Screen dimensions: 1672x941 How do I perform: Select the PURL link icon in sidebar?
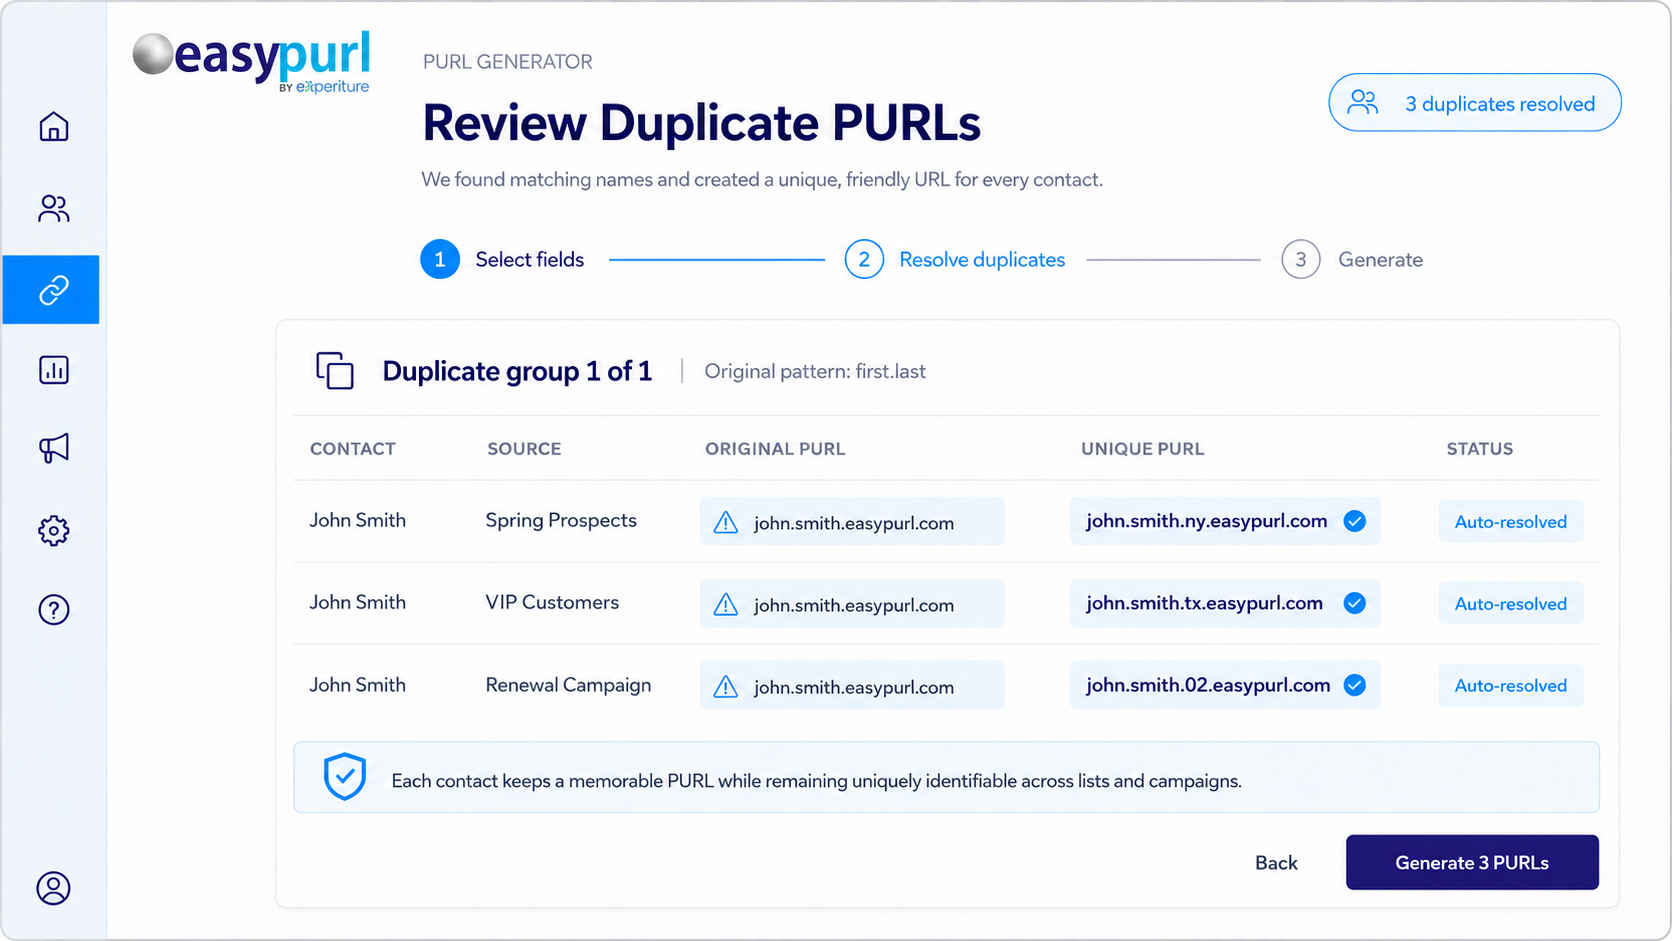tap(51, 290)
